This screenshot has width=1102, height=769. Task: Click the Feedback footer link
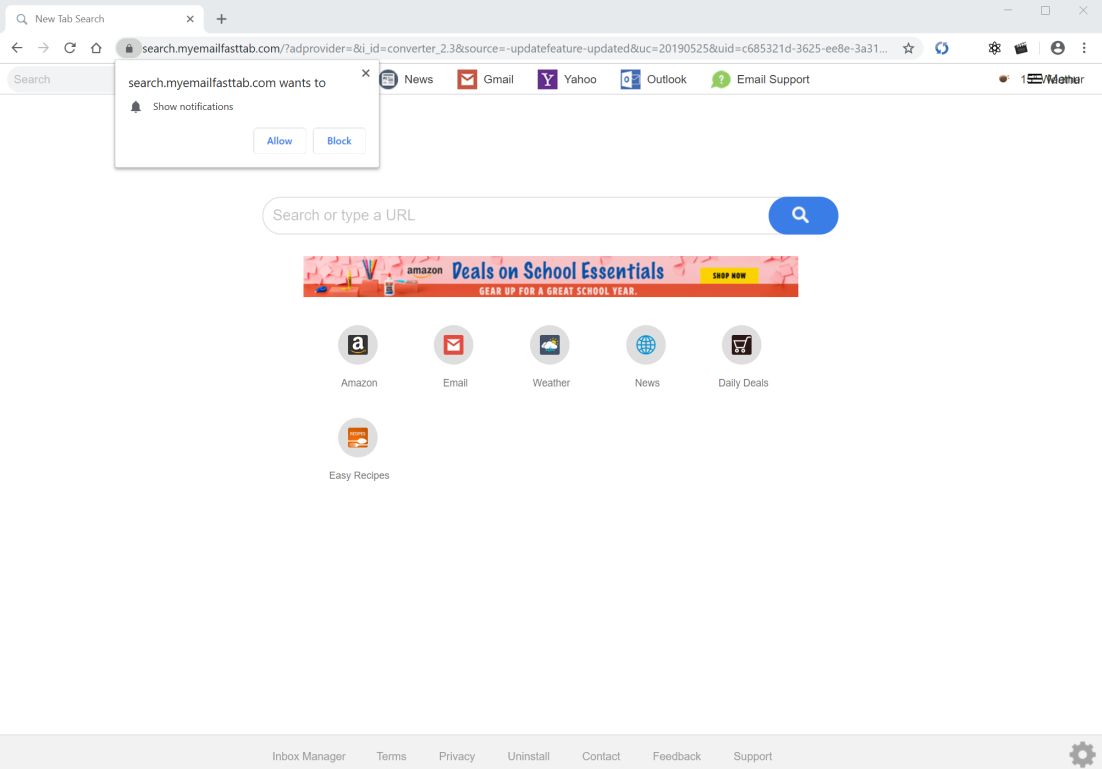(676, 756)
